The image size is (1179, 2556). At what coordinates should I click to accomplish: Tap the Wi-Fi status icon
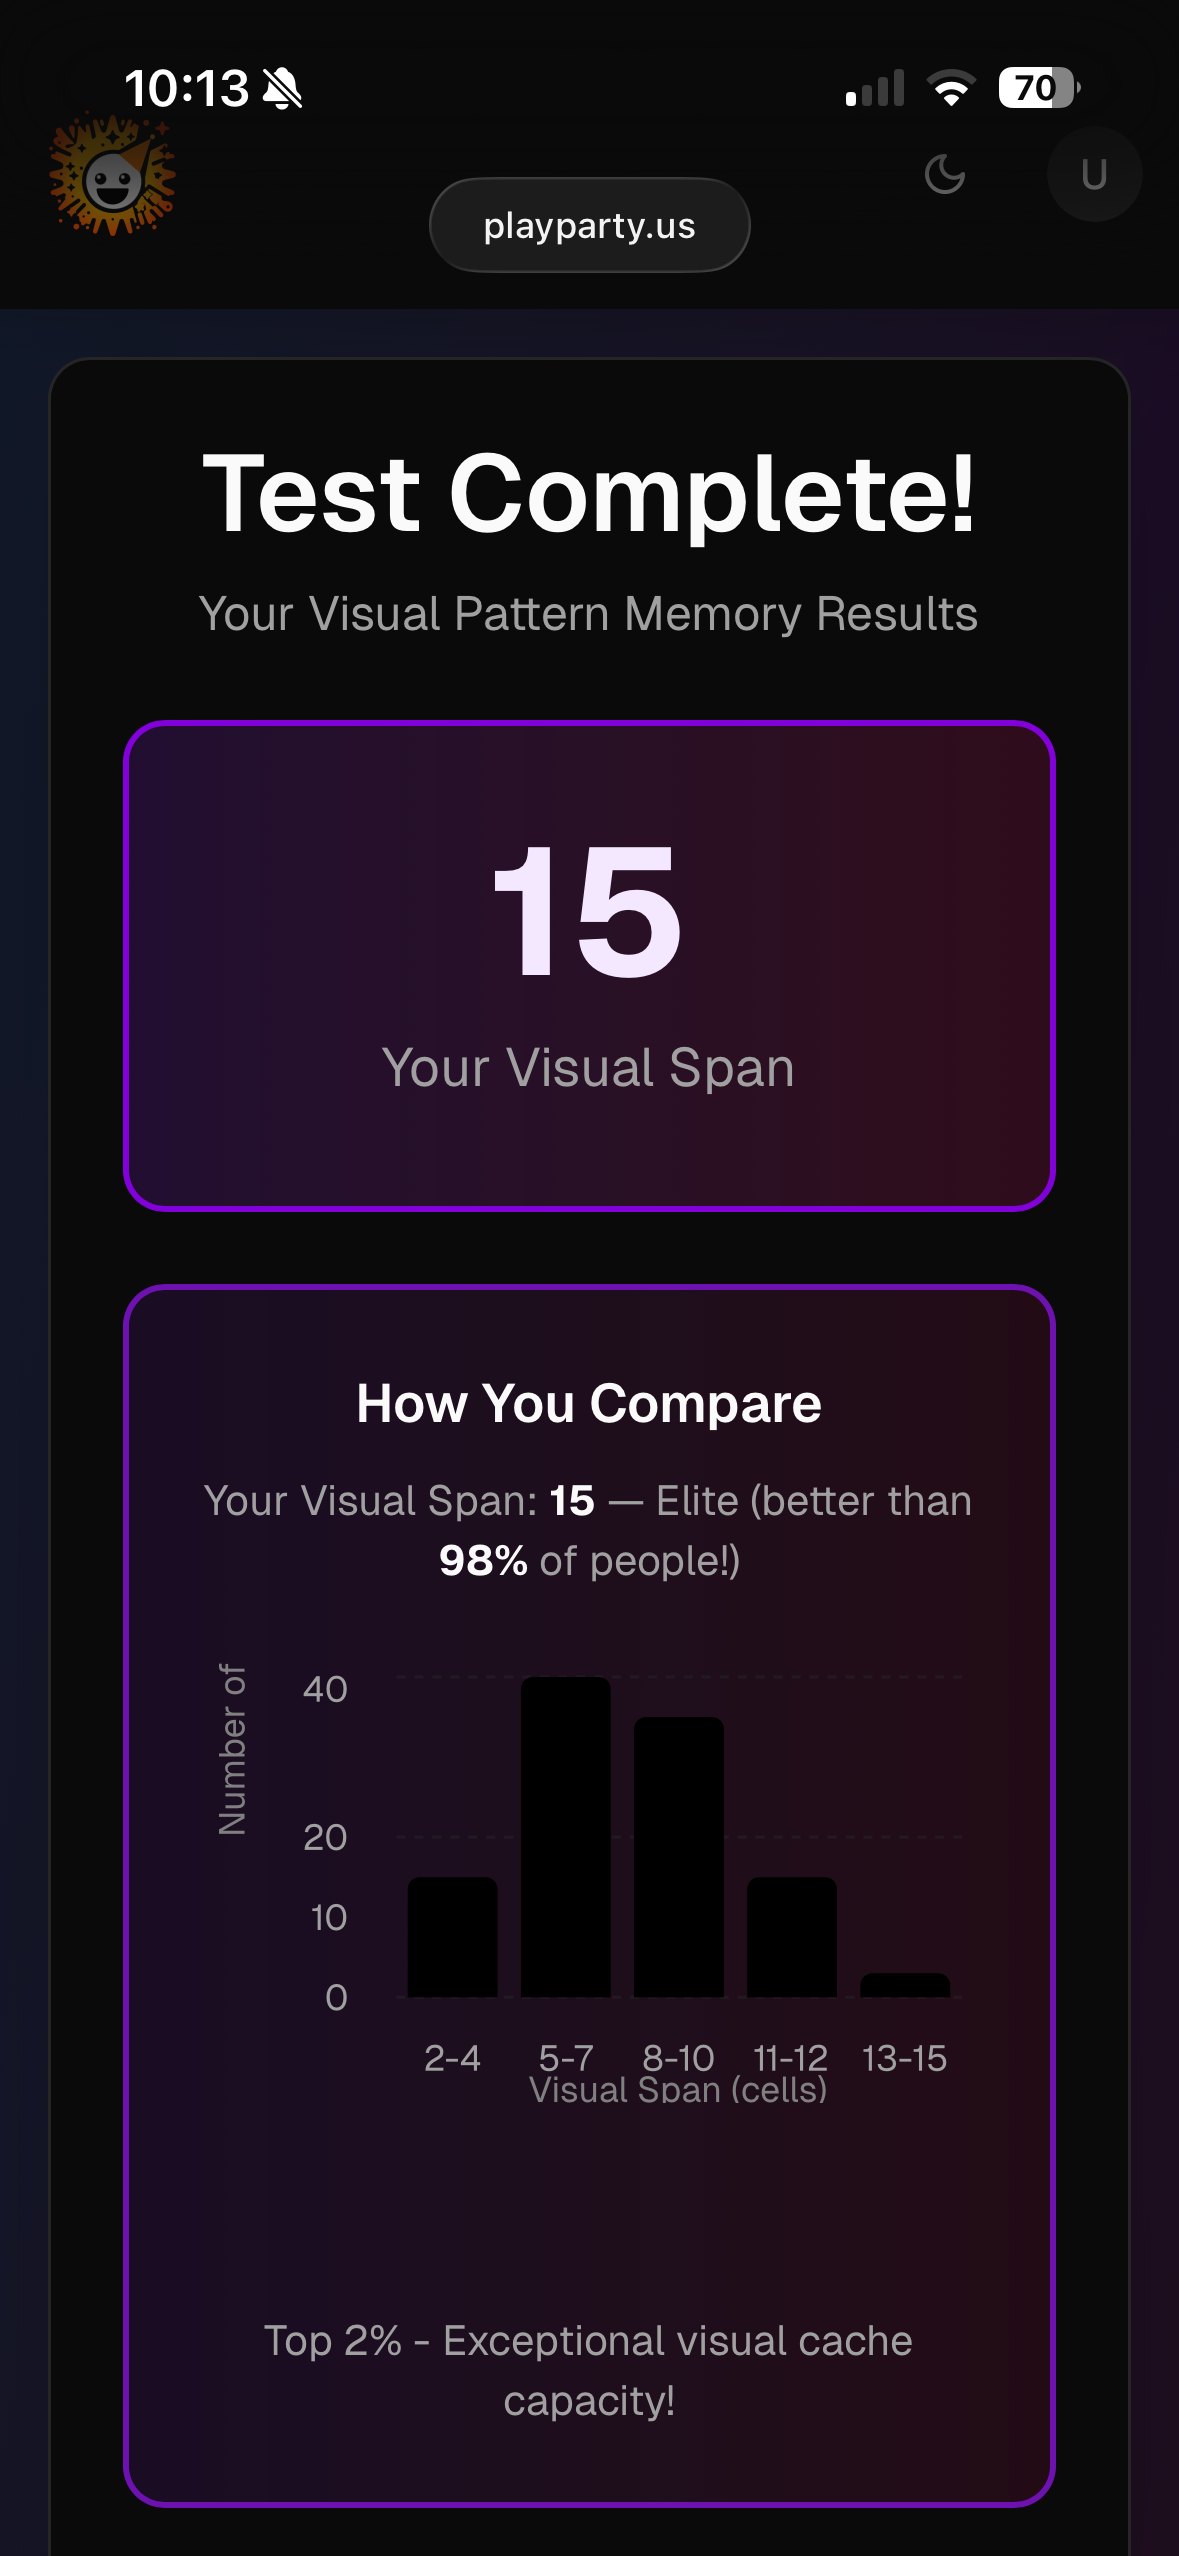tap(951, 89)
